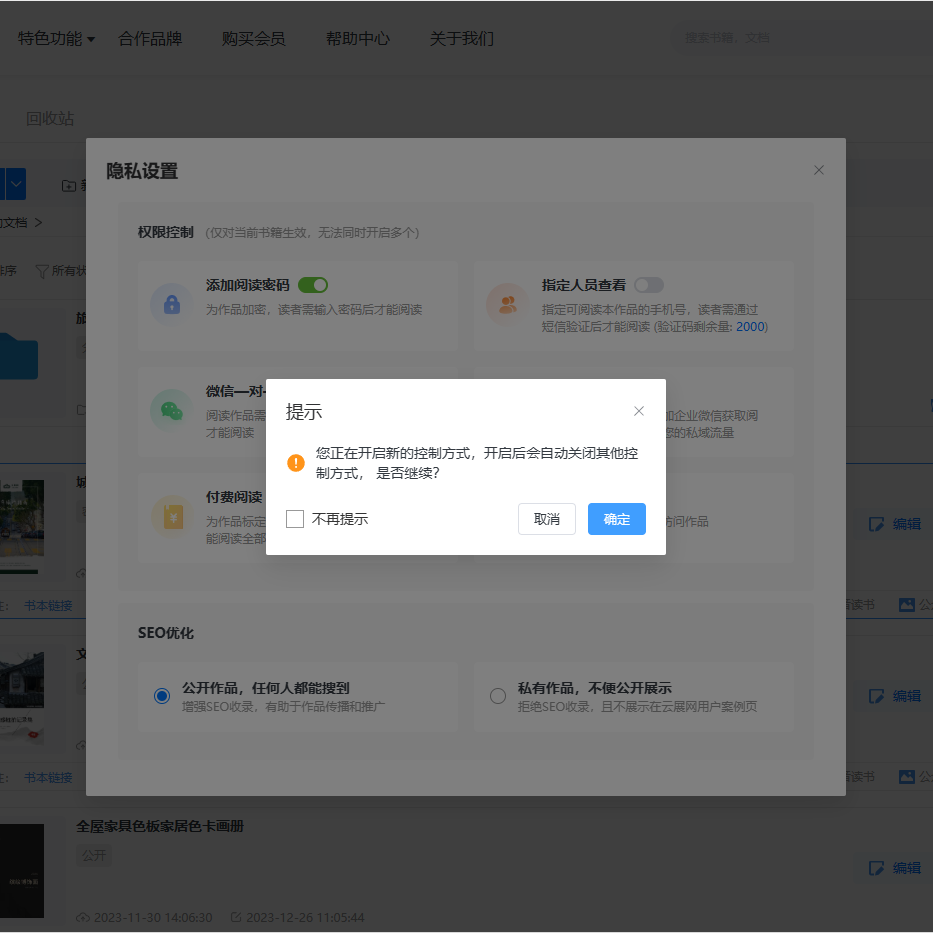
Task: Click the new folder icon in toolbar
Action: (69, 186)
